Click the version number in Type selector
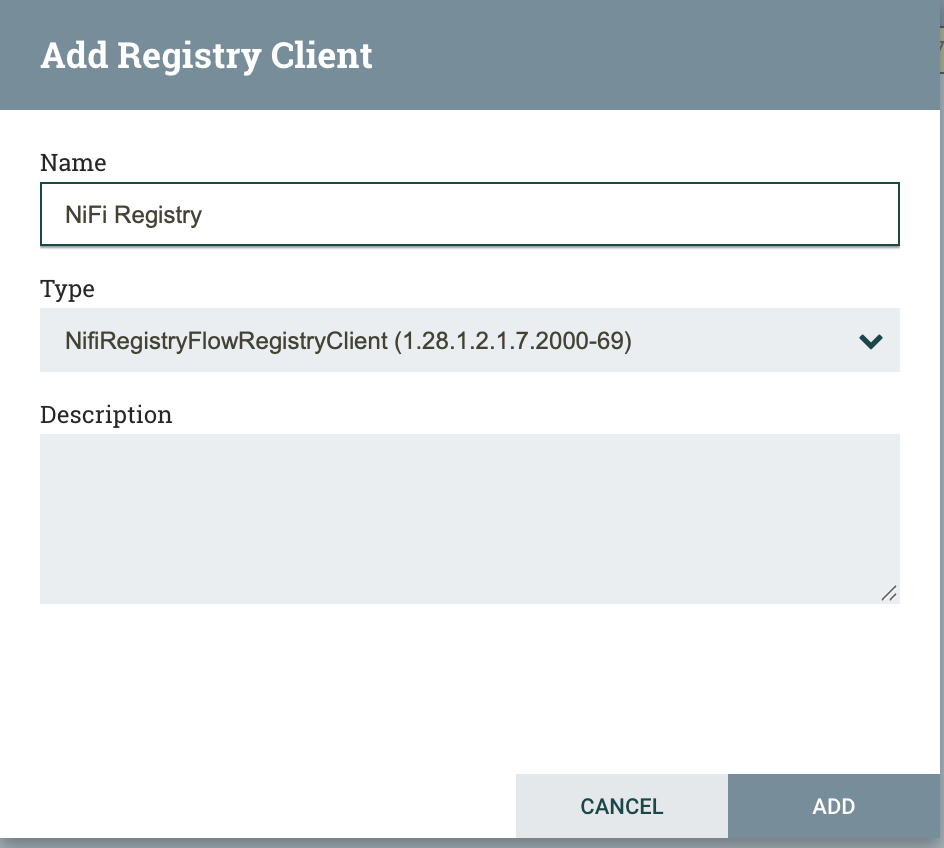The width and height of the screenshot is (944, 848). 512,341
